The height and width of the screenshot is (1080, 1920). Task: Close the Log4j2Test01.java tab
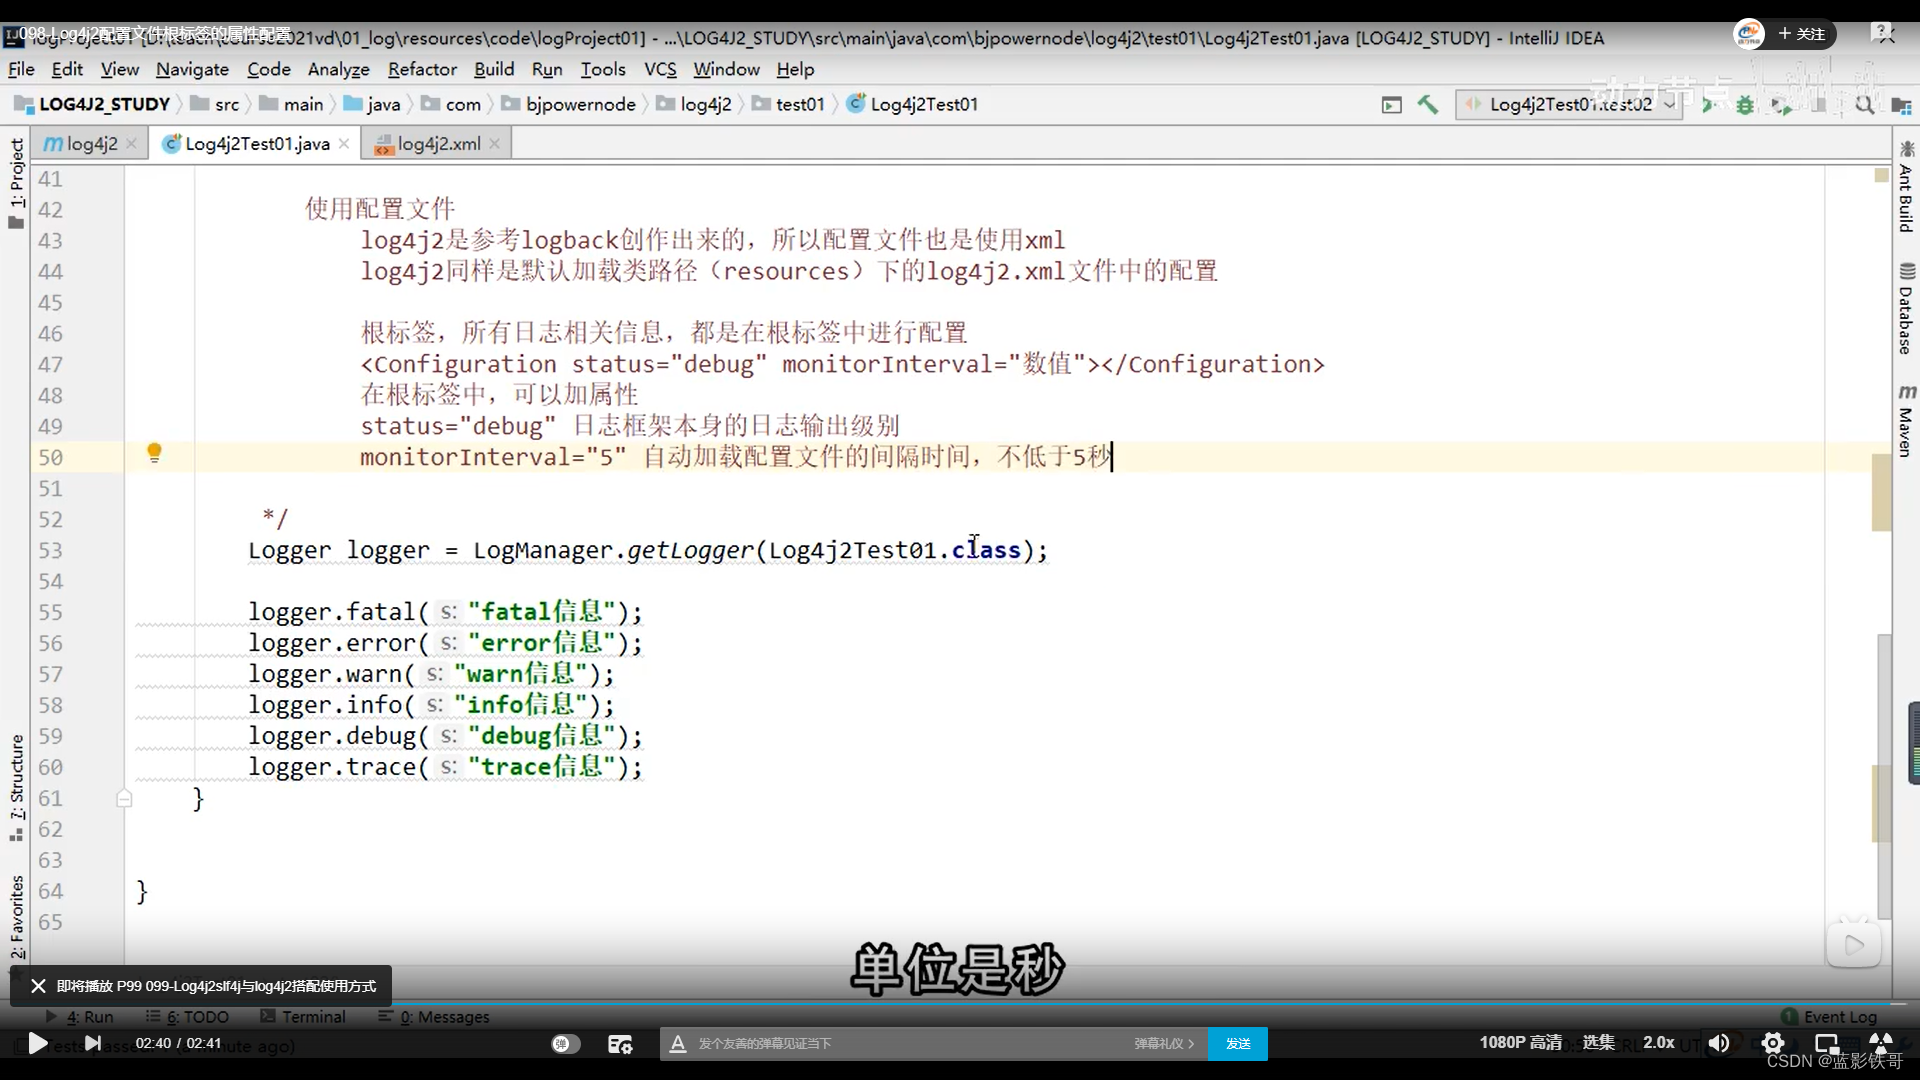[x=344, y=144]
